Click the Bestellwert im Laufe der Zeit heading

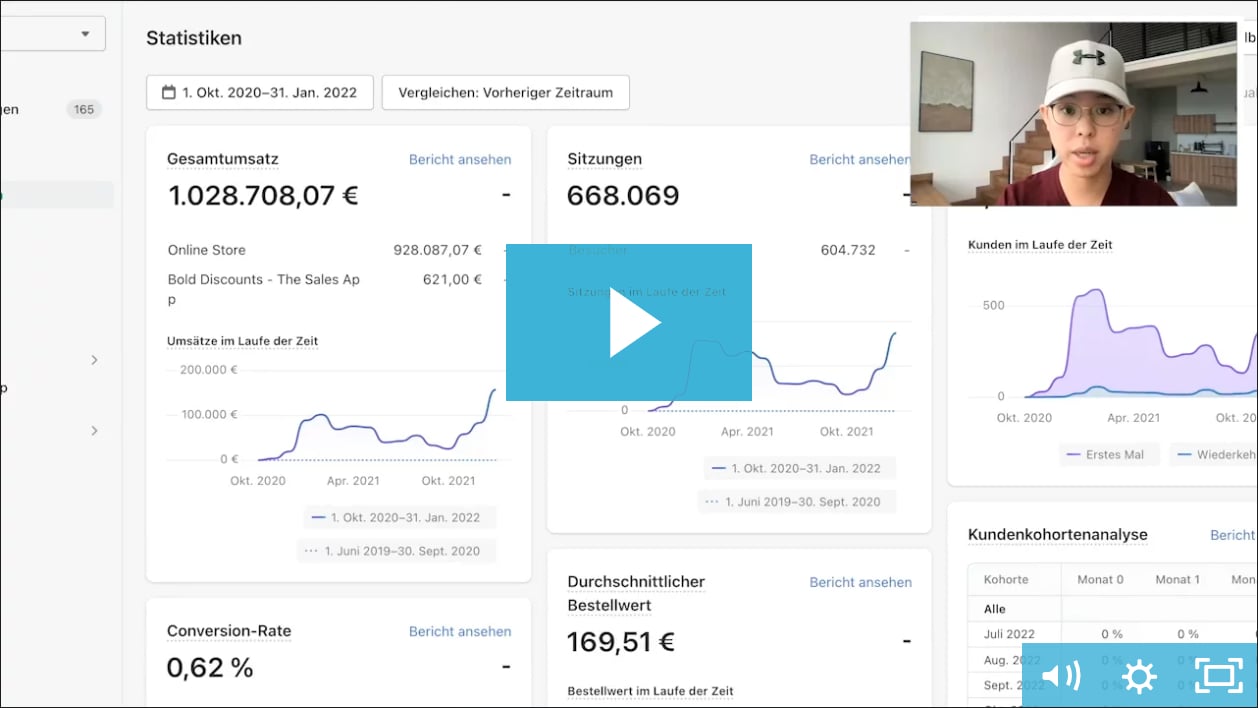[650, 691]
